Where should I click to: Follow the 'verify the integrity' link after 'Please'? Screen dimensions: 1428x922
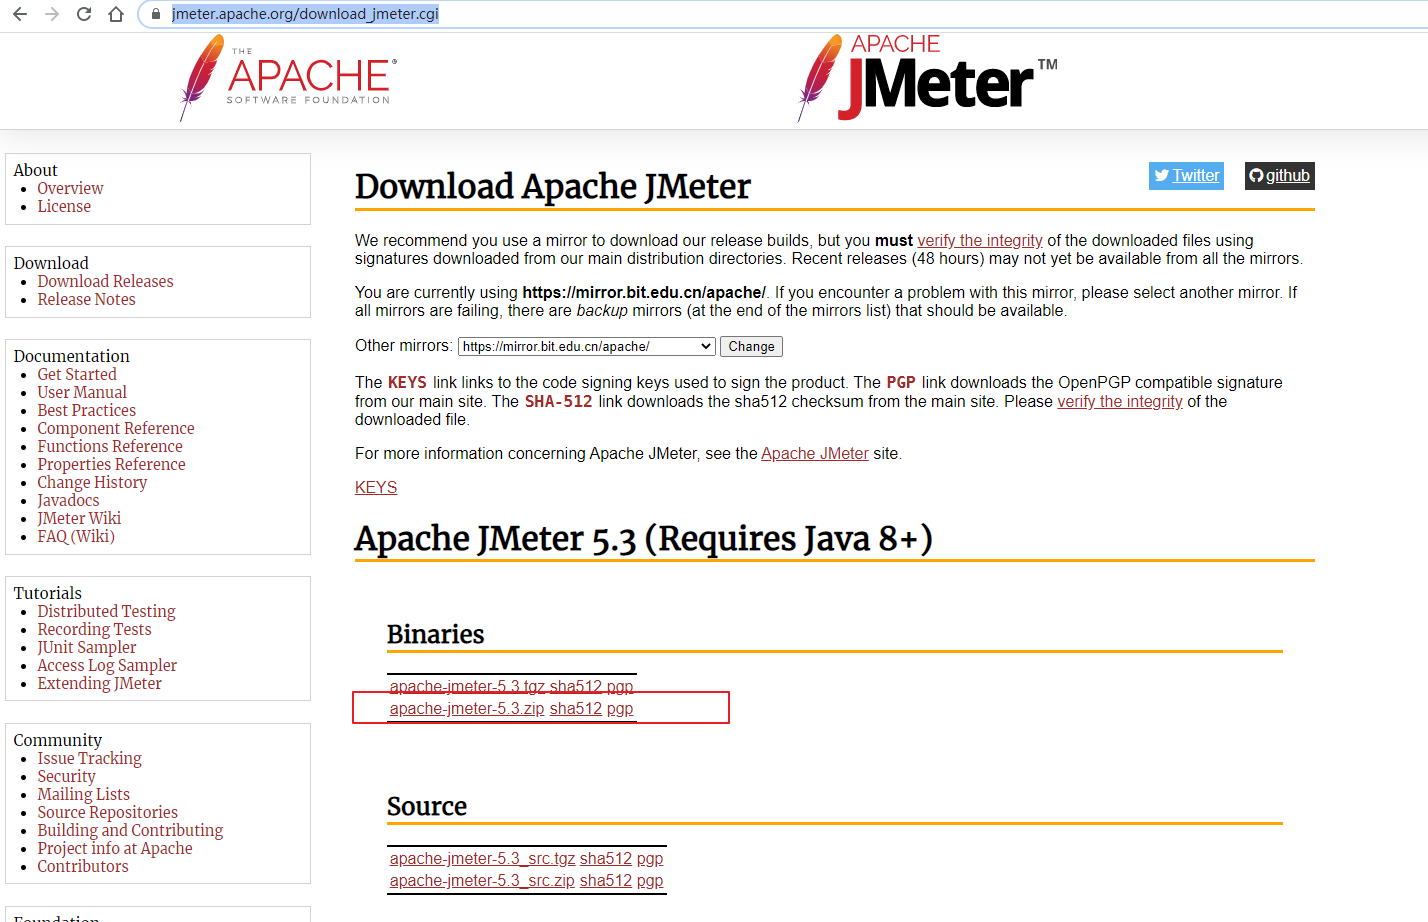1120,401
